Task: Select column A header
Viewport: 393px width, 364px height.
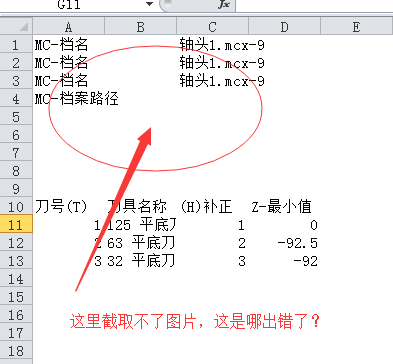Action: (x=68, y=27)
